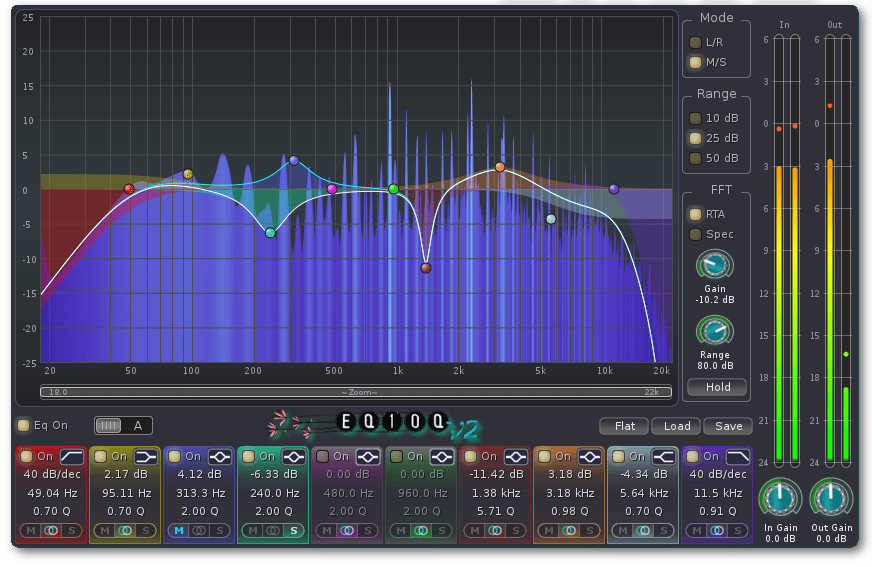Screen dimensions: 872x567
Task: Turn off the red 49.04 Hz band
Action: click(26, 456)
